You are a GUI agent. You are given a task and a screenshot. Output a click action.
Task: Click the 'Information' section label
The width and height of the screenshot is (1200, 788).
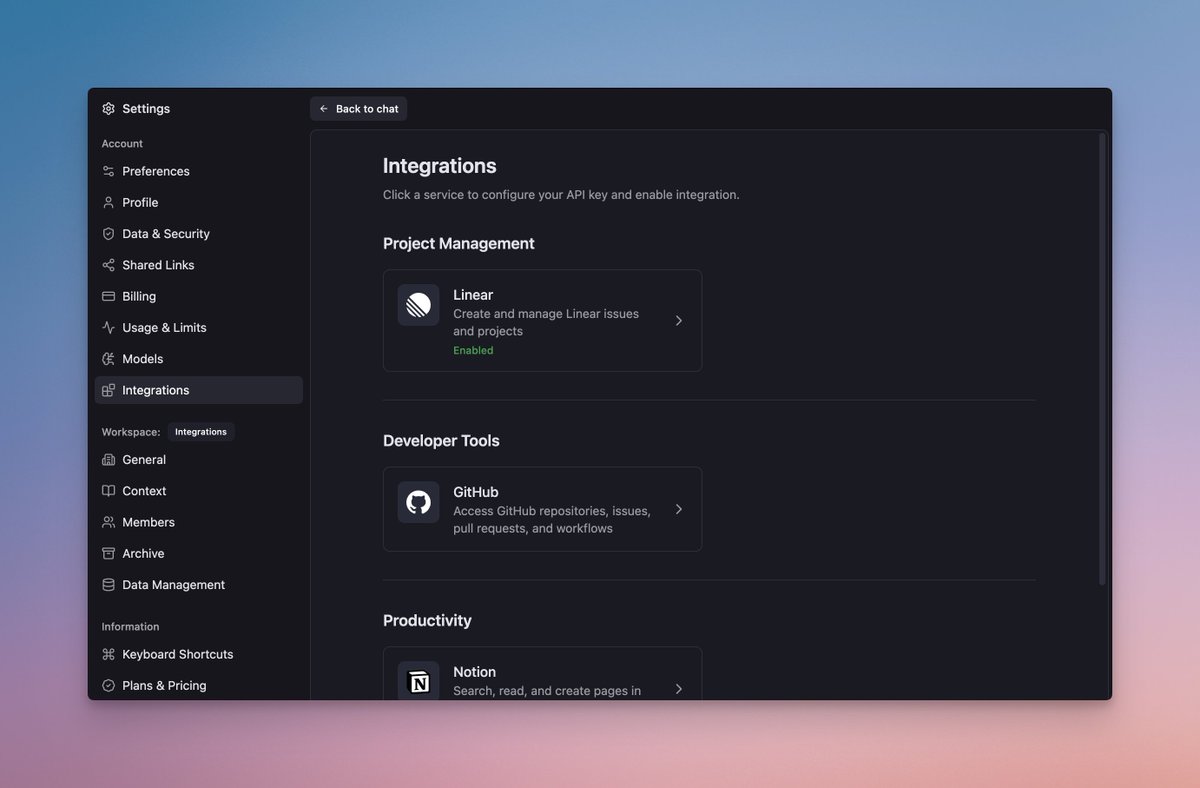click(x=130, y=627)
